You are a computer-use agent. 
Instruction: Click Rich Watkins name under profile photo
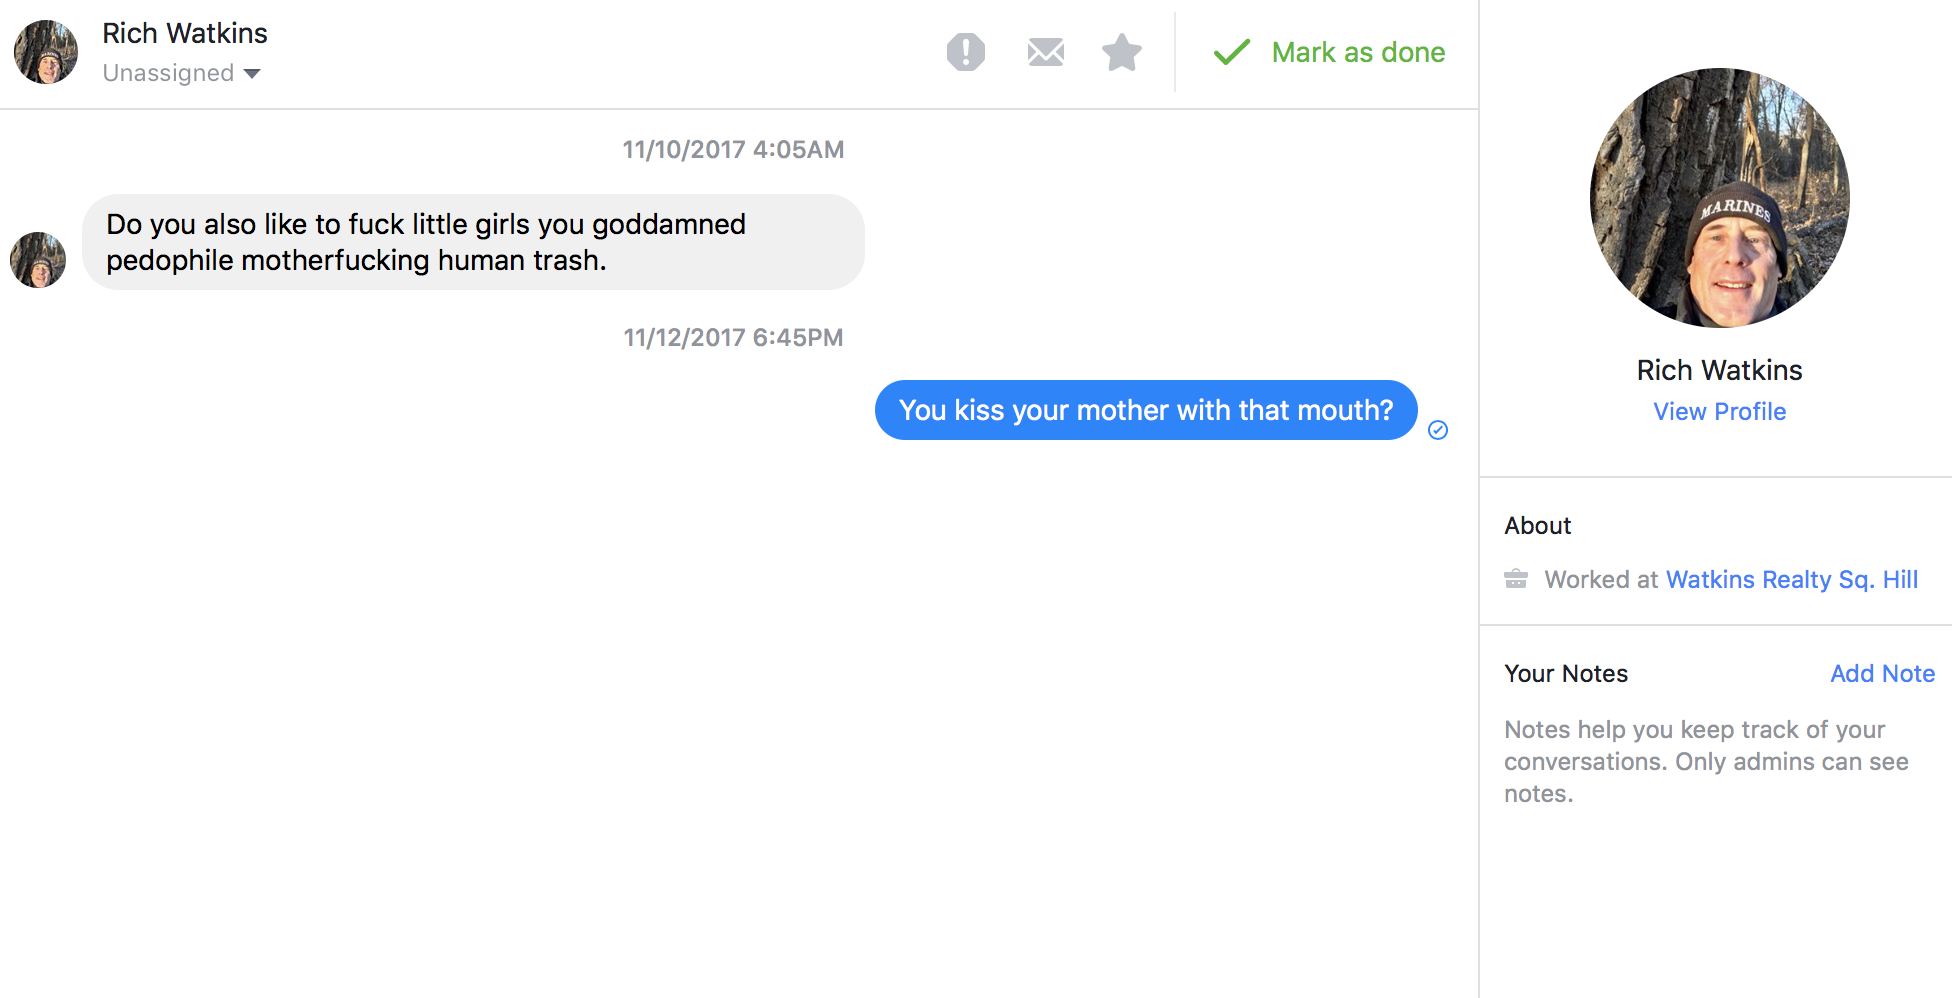point(1719,370)
